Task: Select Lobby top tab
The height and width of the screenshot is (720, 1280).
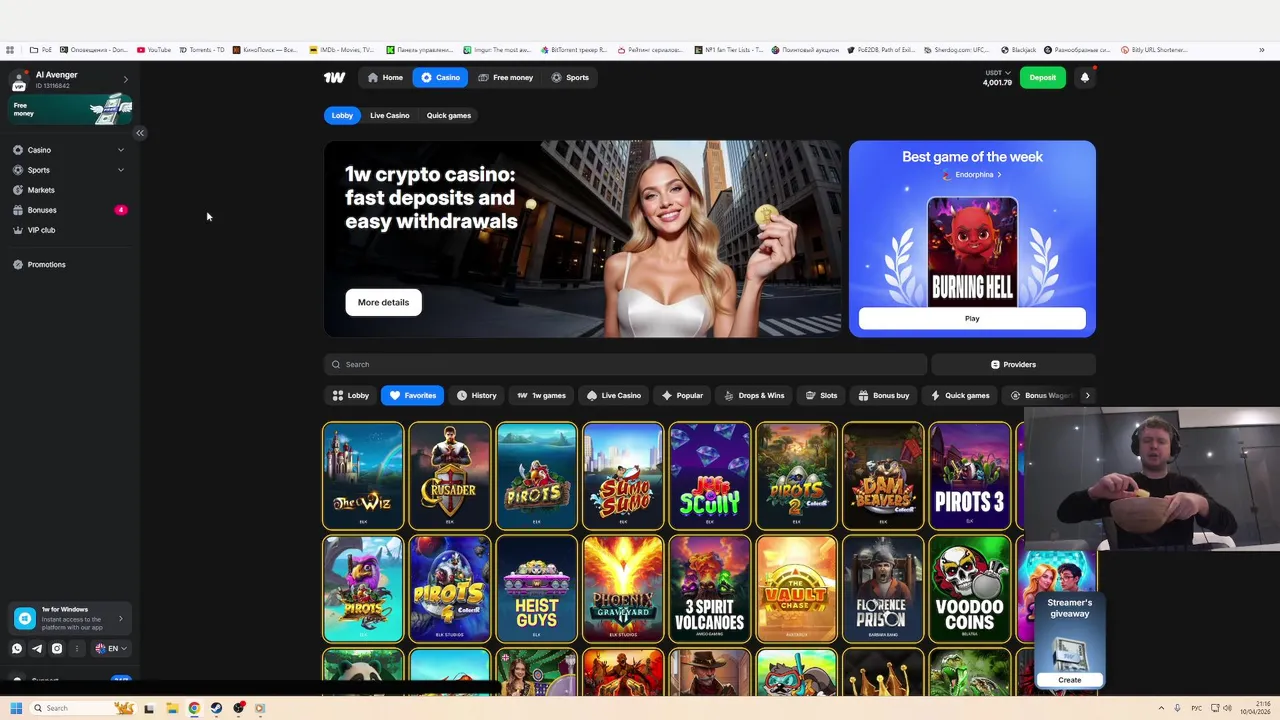Action: pos(342,115)
